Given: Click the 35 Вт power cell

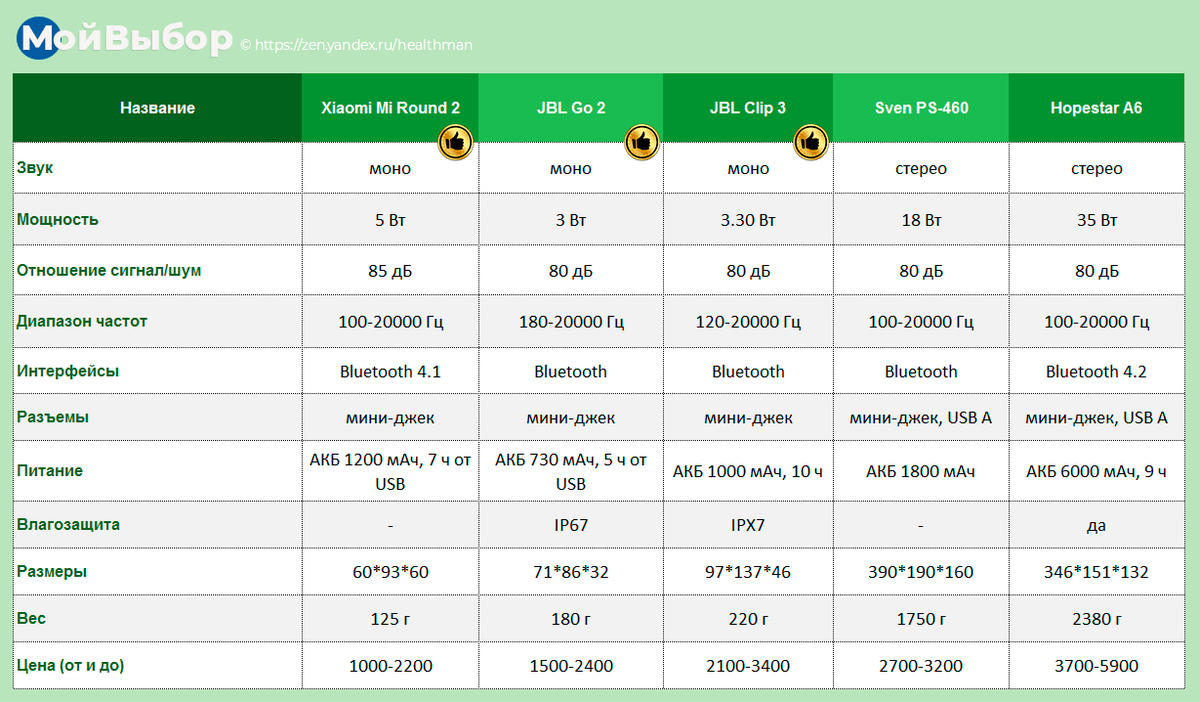Looking at the screenshot, I should click(1096, 220).
